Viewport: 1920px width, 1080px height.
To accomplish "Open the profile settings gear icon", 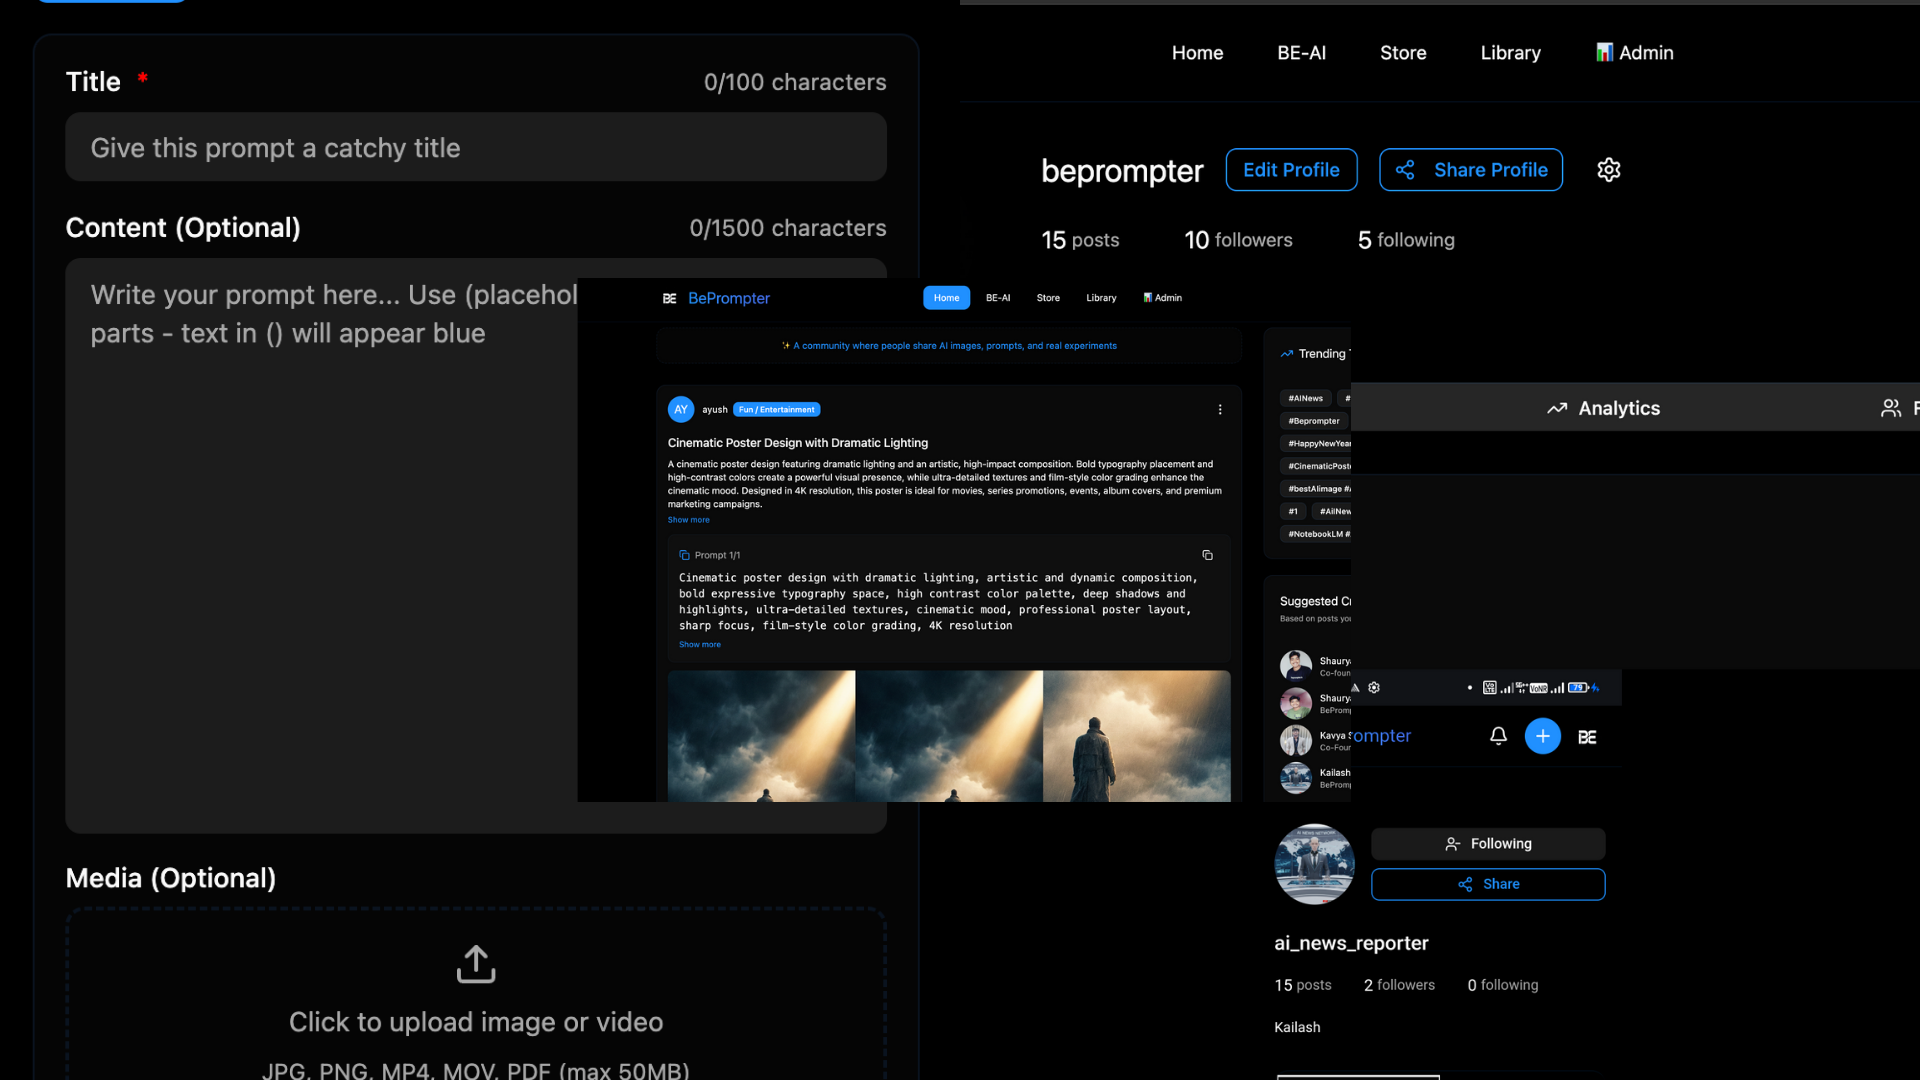I will tap(1608, 170).
